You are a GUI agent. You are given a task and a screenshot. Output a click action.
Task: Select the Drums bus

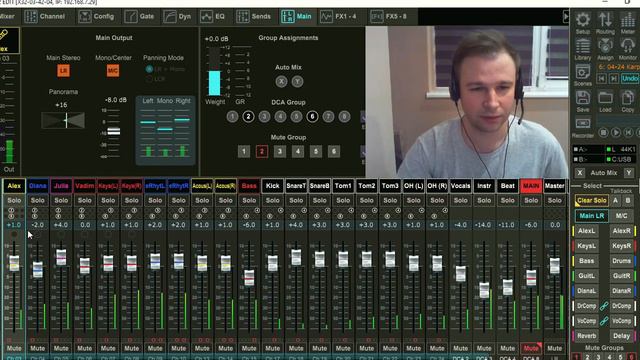pos(622,261)
